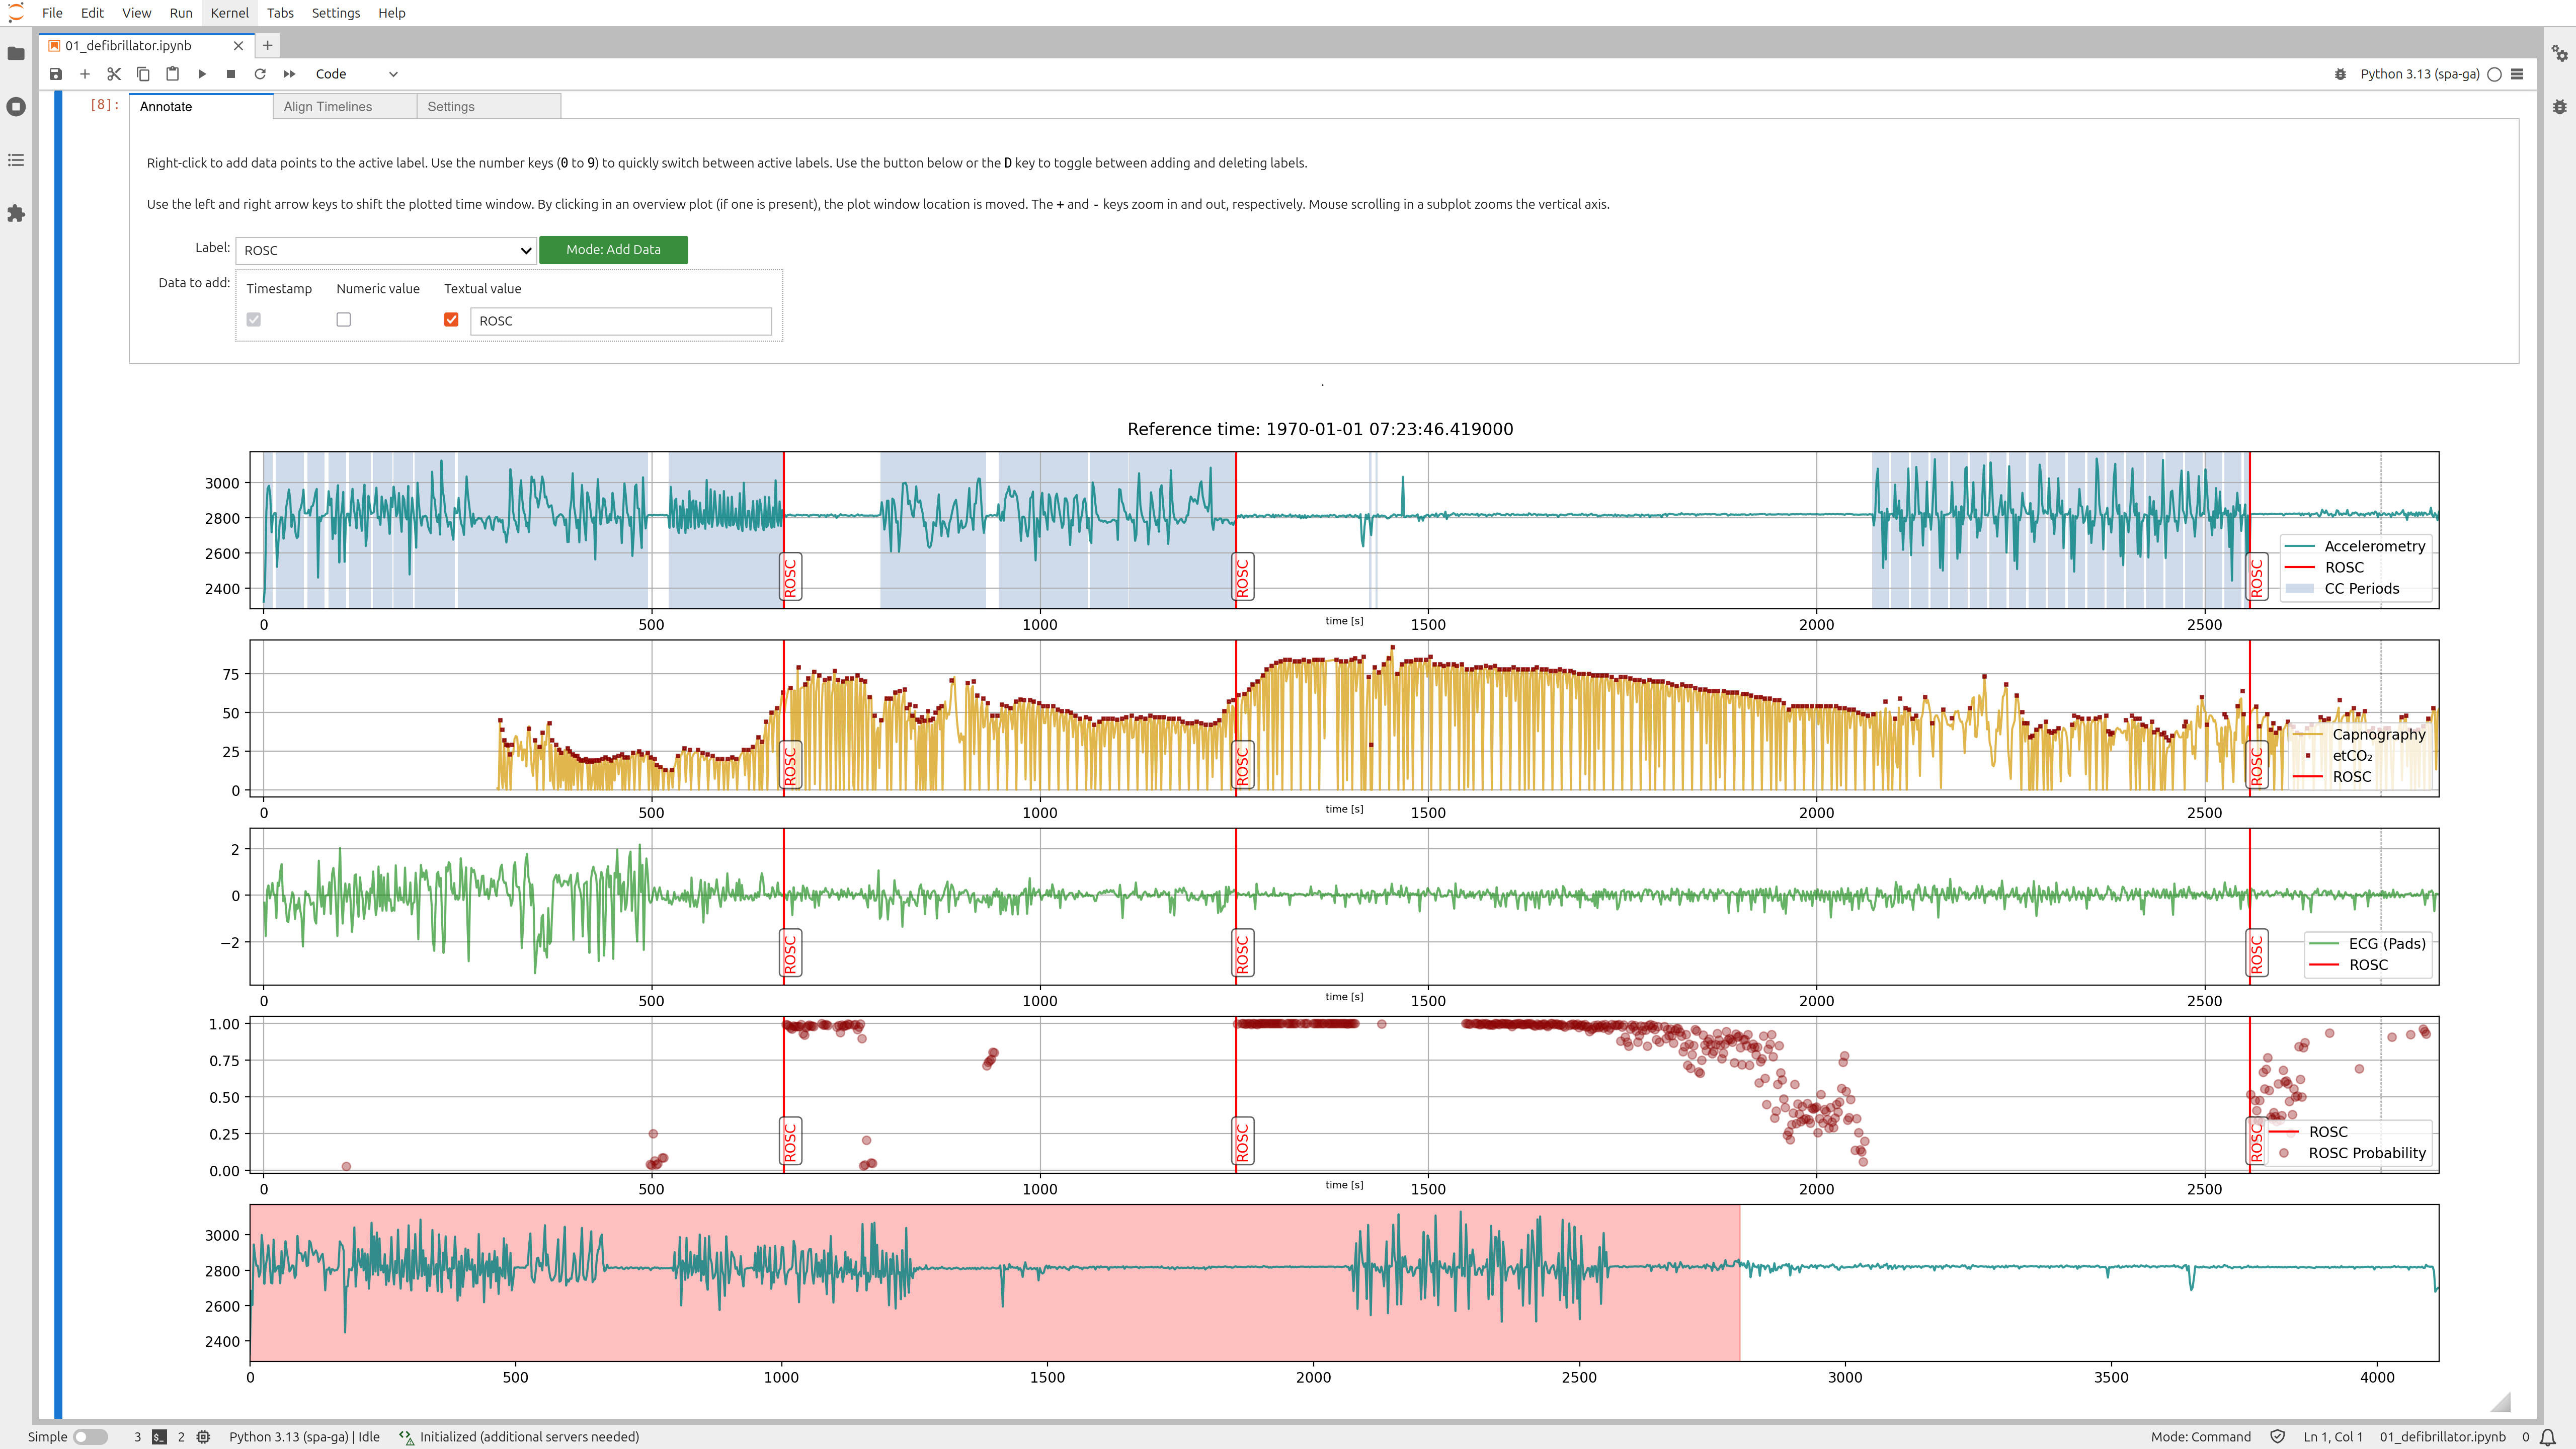The image size is (2576, 1449).
Task: Paste cell from clipboard
Action: tap(172, 74)
